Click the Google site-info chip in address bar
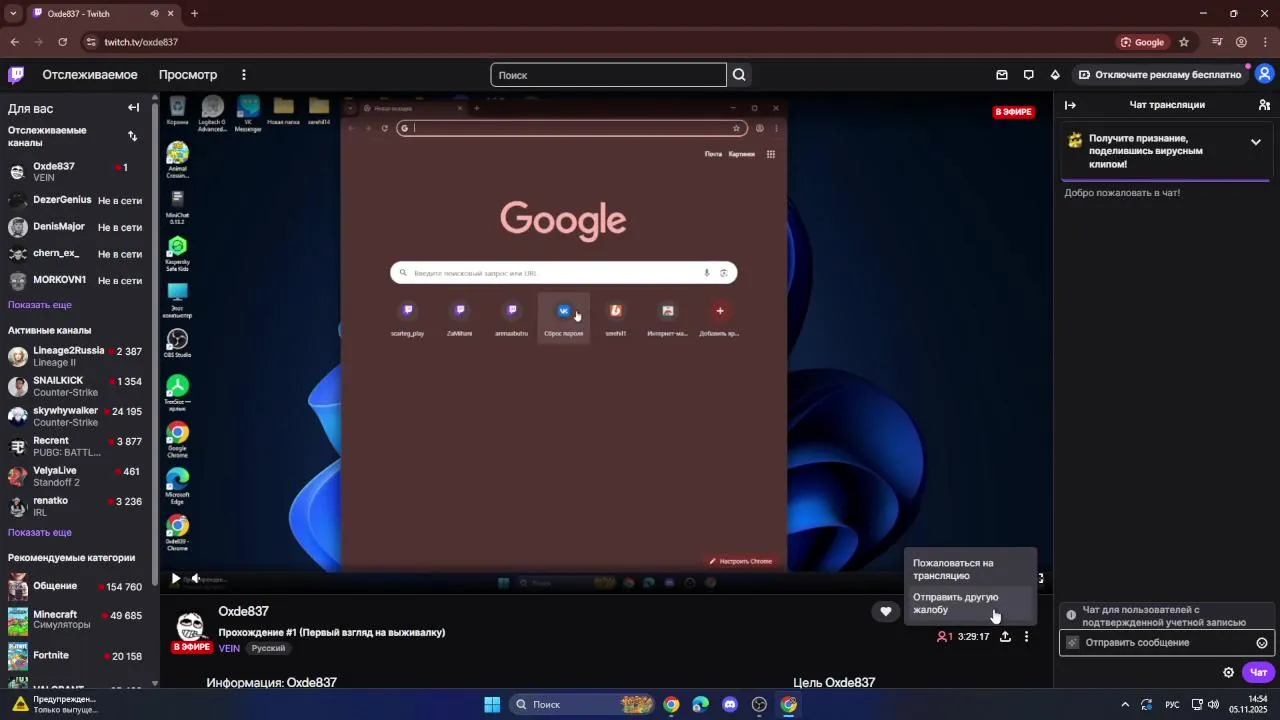This screenshot has height=720, width=1280. (x=1143, y=42)
